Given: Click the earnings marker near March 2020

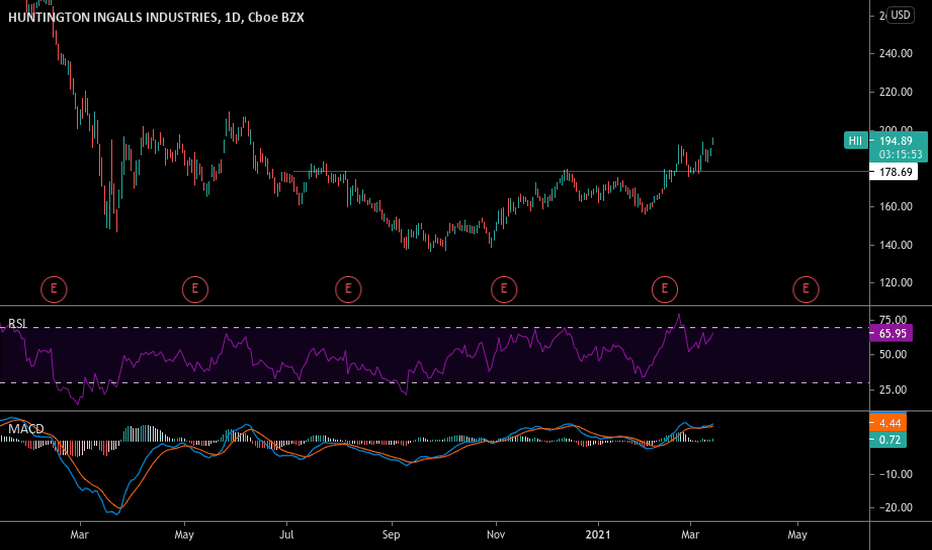Looking at the screenshot, I should (53, 290).
